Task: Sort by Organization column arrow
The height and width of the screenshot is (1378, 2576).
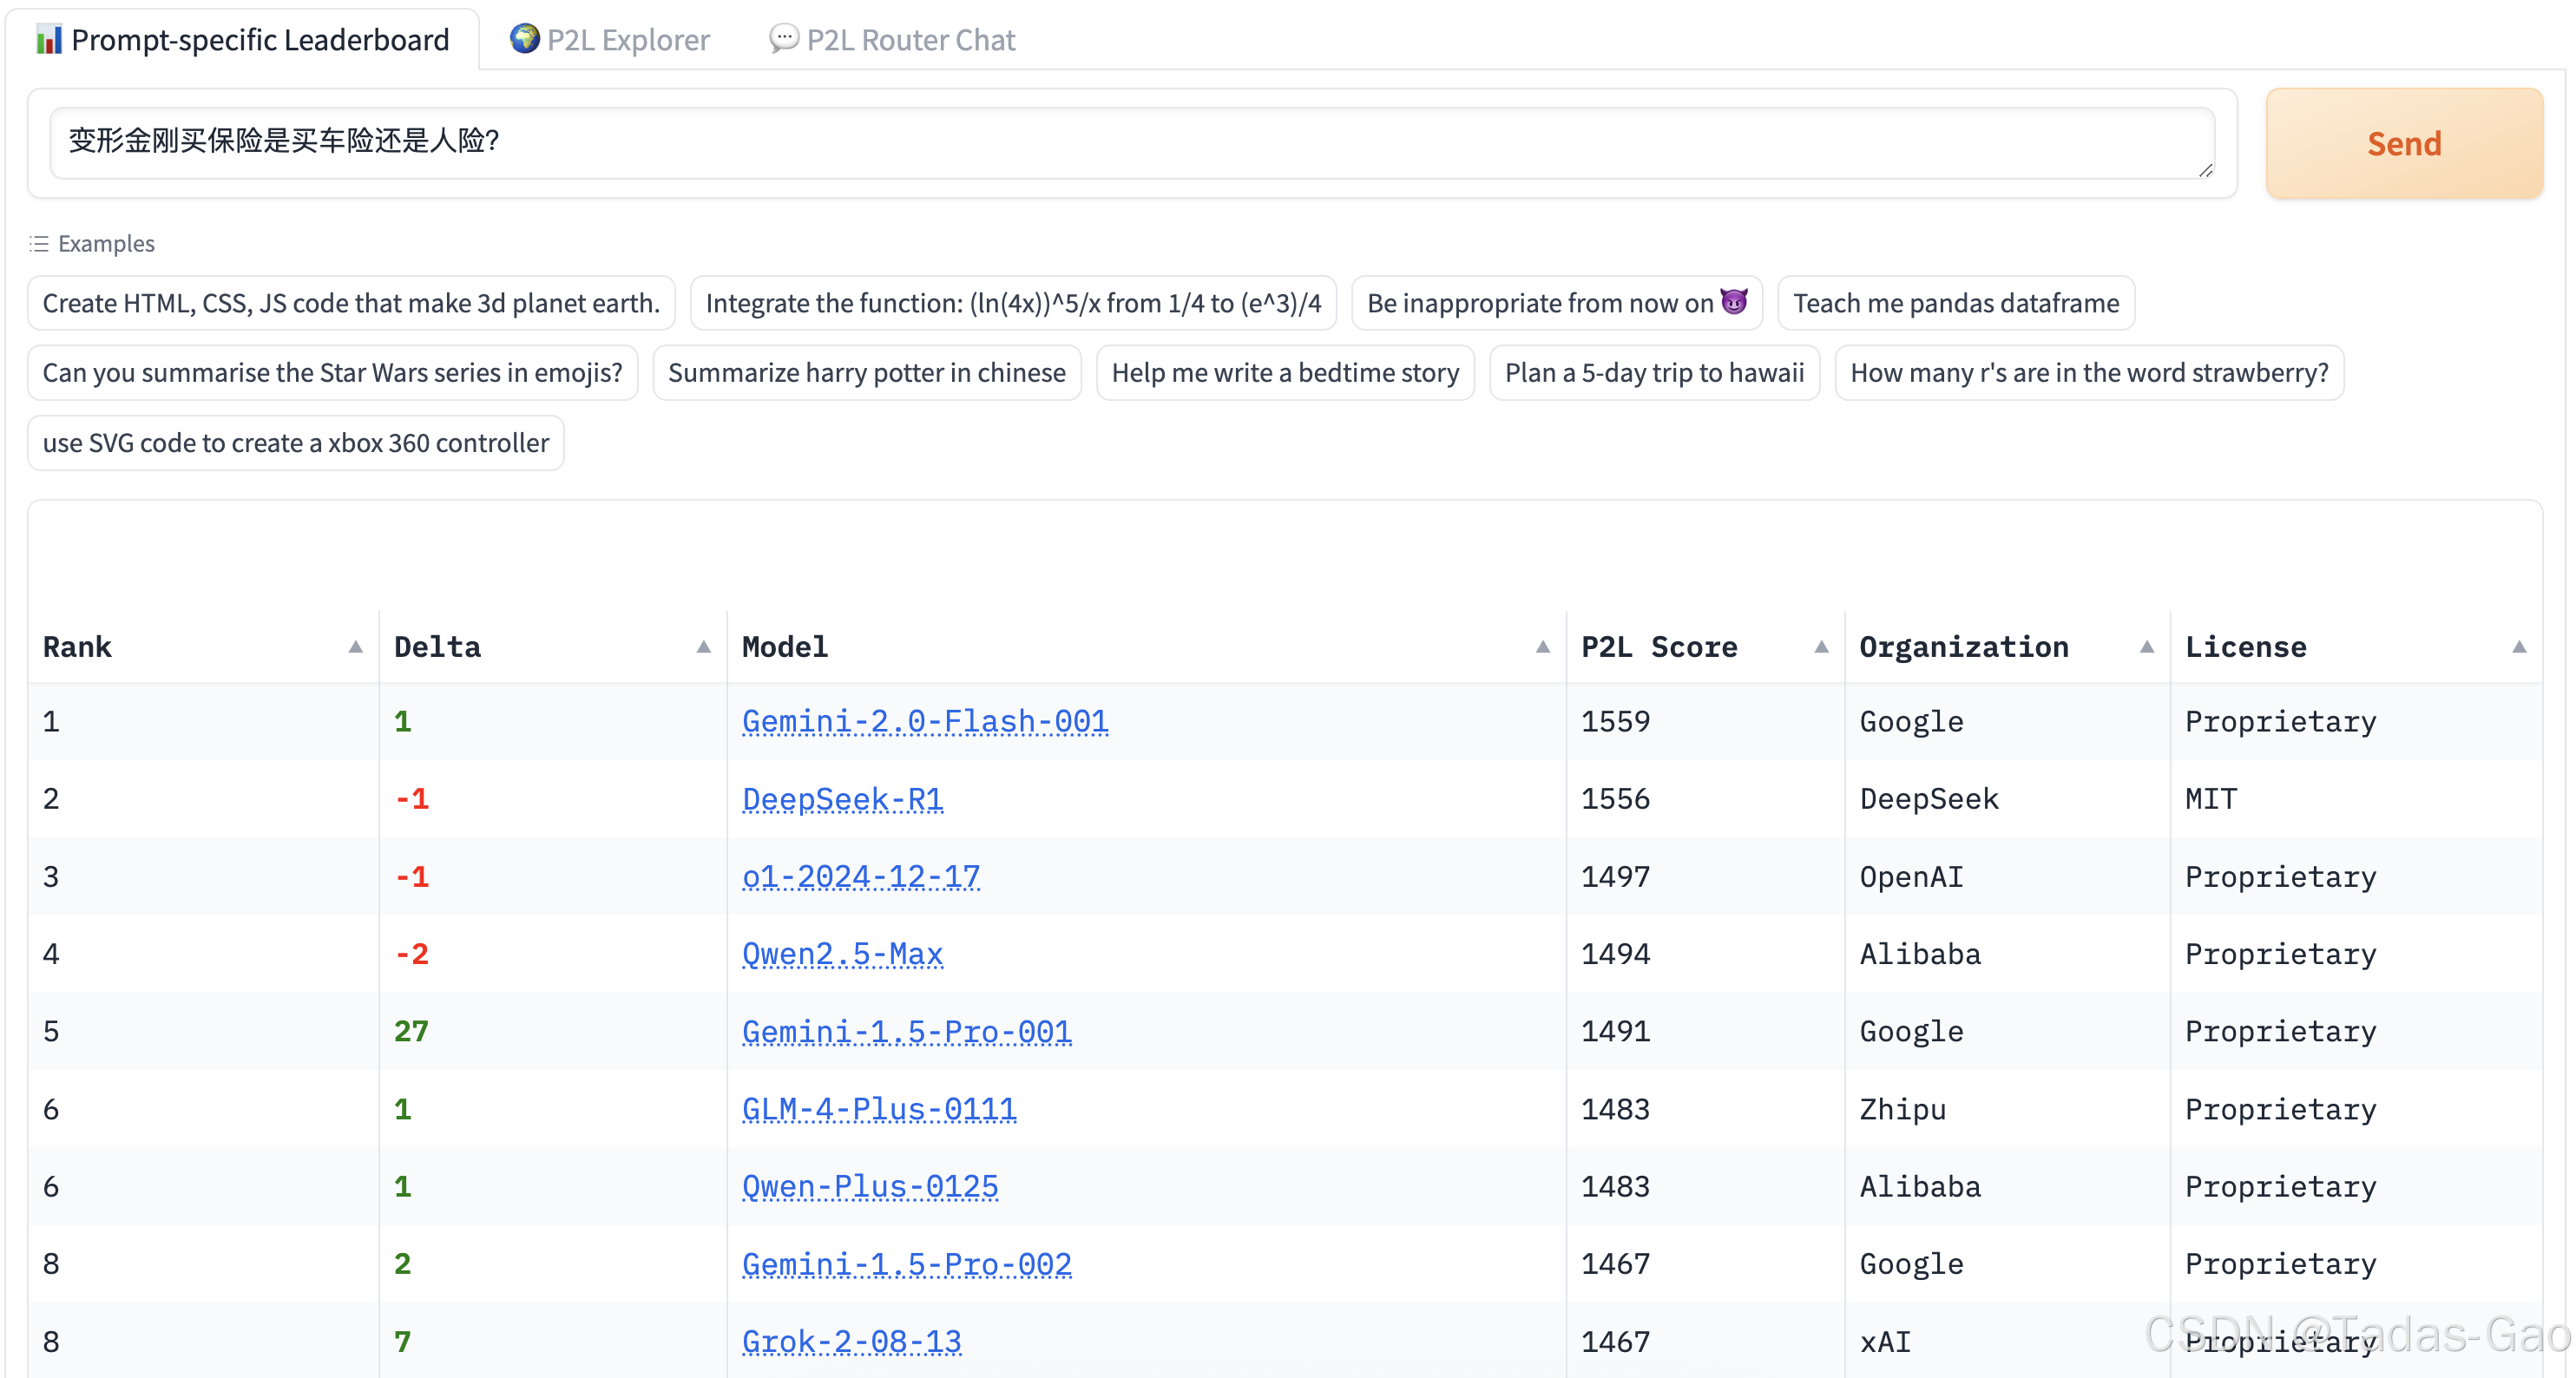Action: [2146, 647]
